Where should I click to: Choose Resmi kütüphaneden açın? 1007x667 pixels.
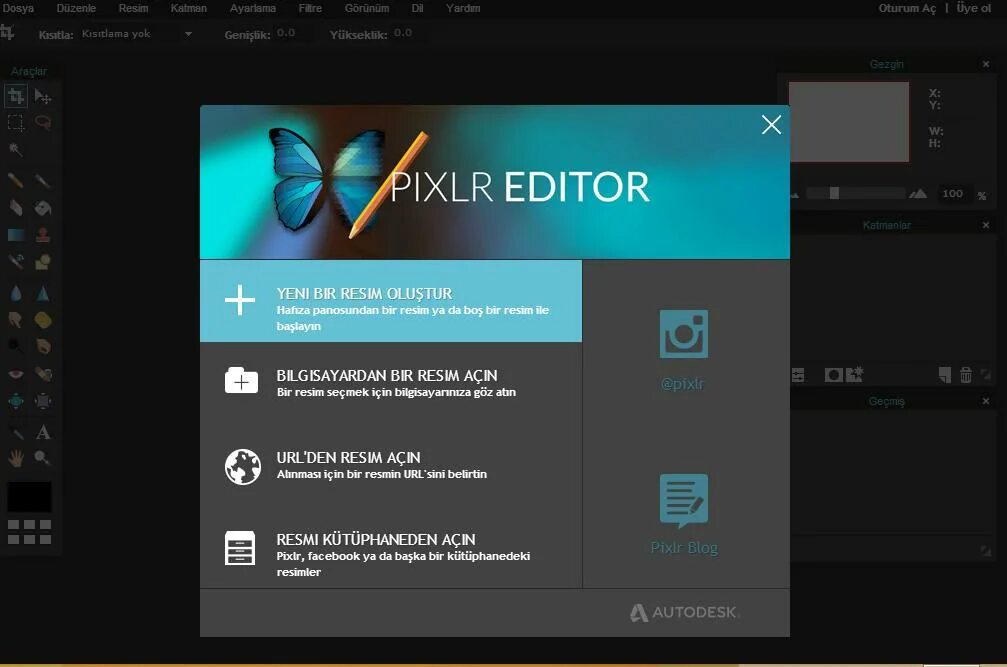point(391,547)
